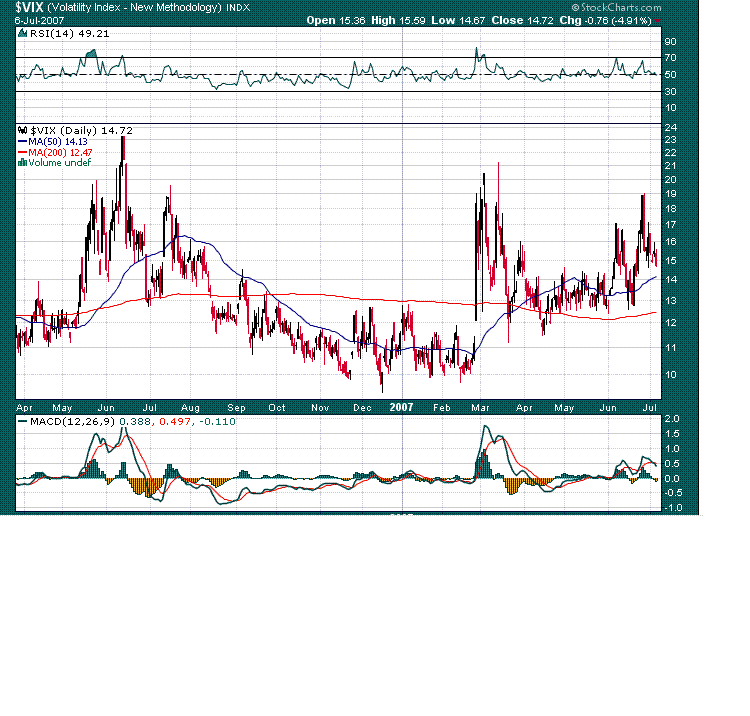
Task: Click the 12 level on price axis
Action: [671, 323]
